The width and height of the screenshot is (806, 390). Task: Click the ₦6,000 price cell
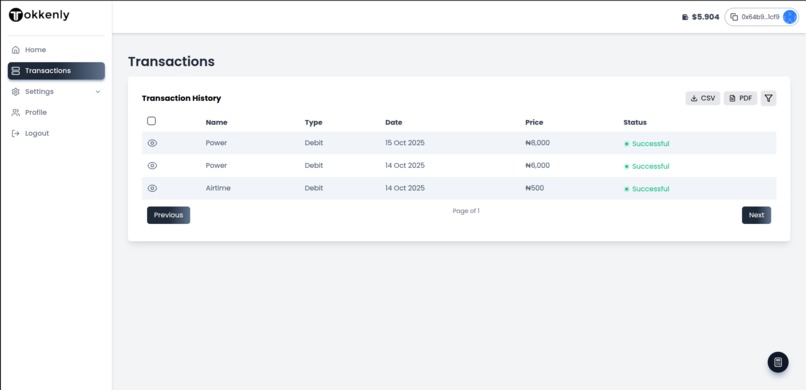(x=538, y=165)
